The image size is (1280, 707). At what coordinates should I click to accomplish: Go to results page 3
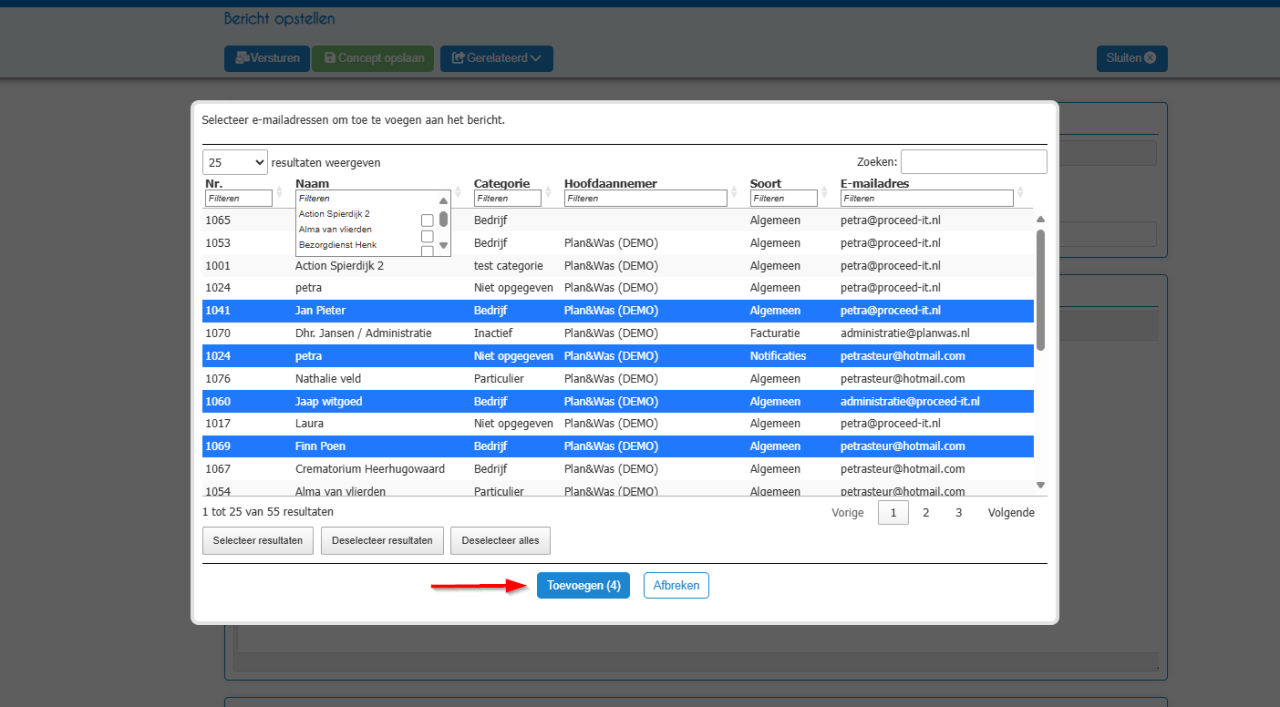[958, 513]
